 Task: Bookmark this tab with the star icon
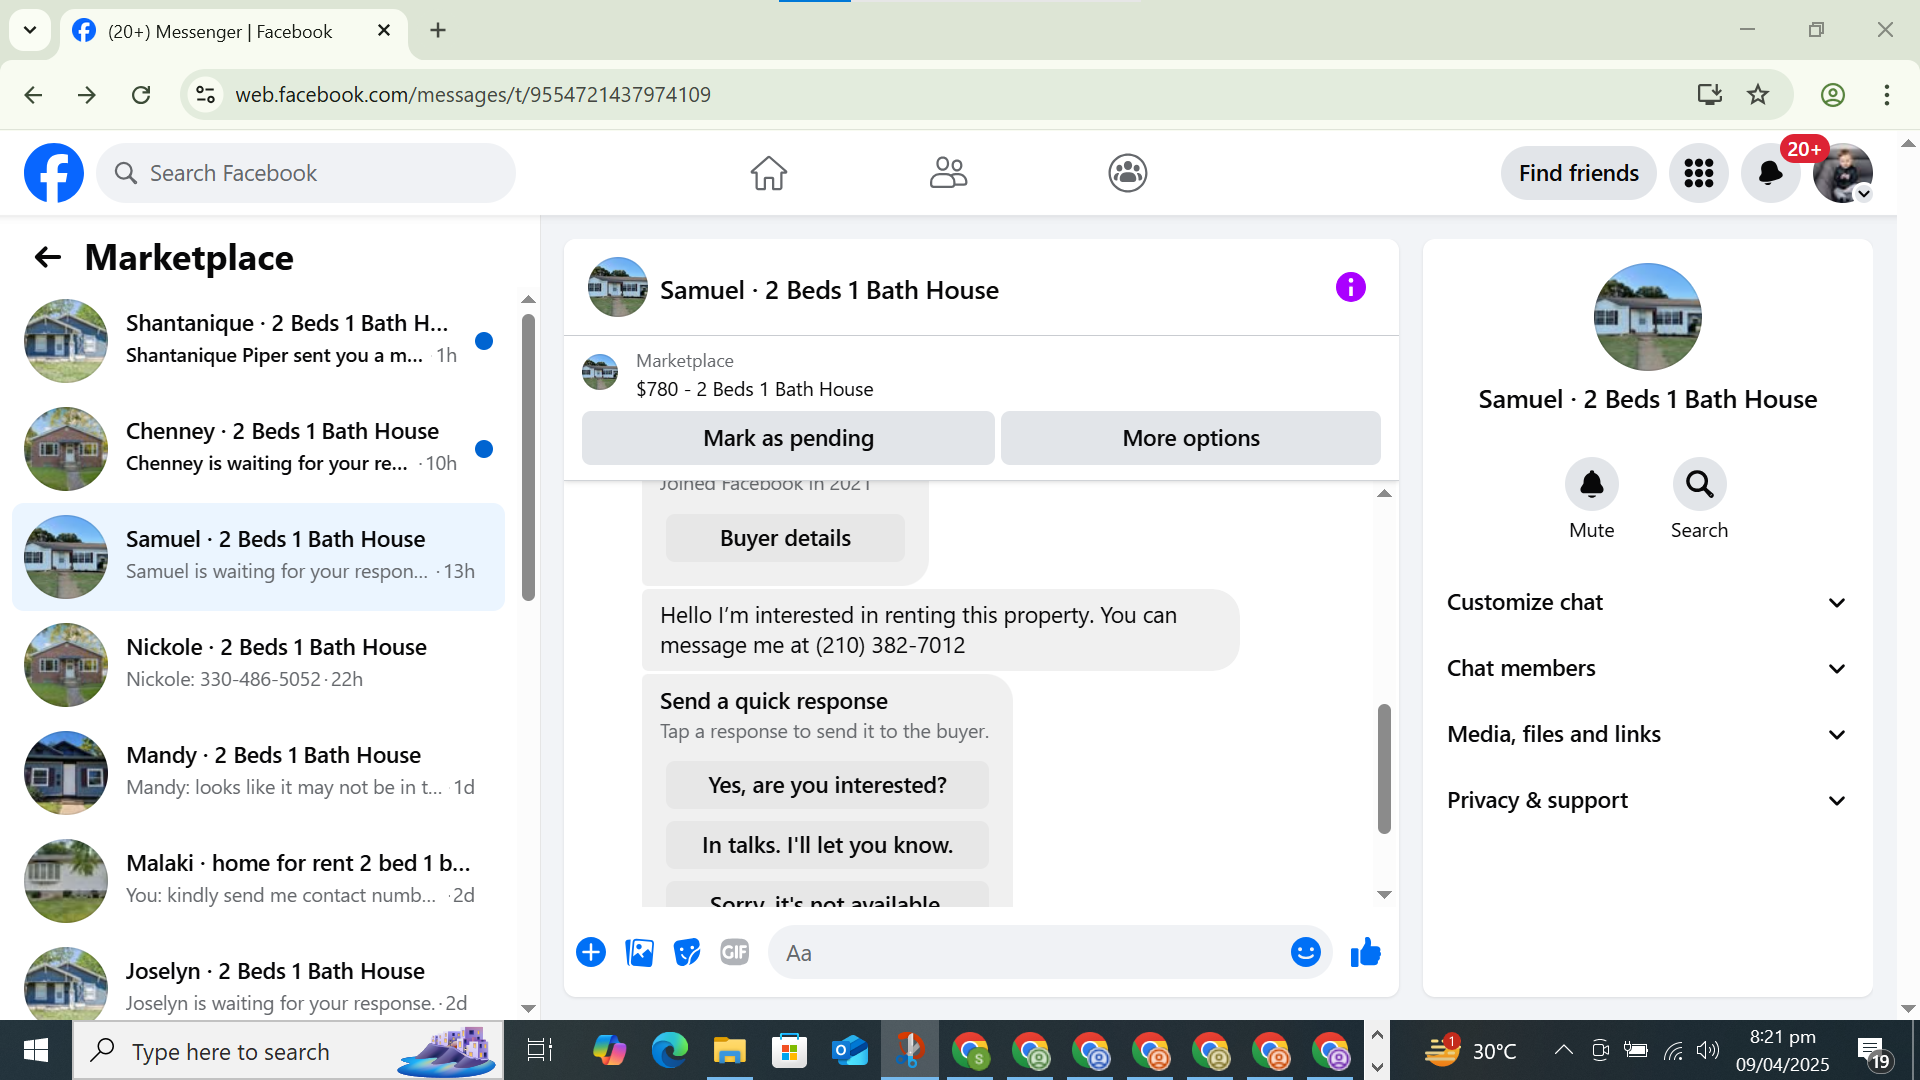(x=1758, y=94)
